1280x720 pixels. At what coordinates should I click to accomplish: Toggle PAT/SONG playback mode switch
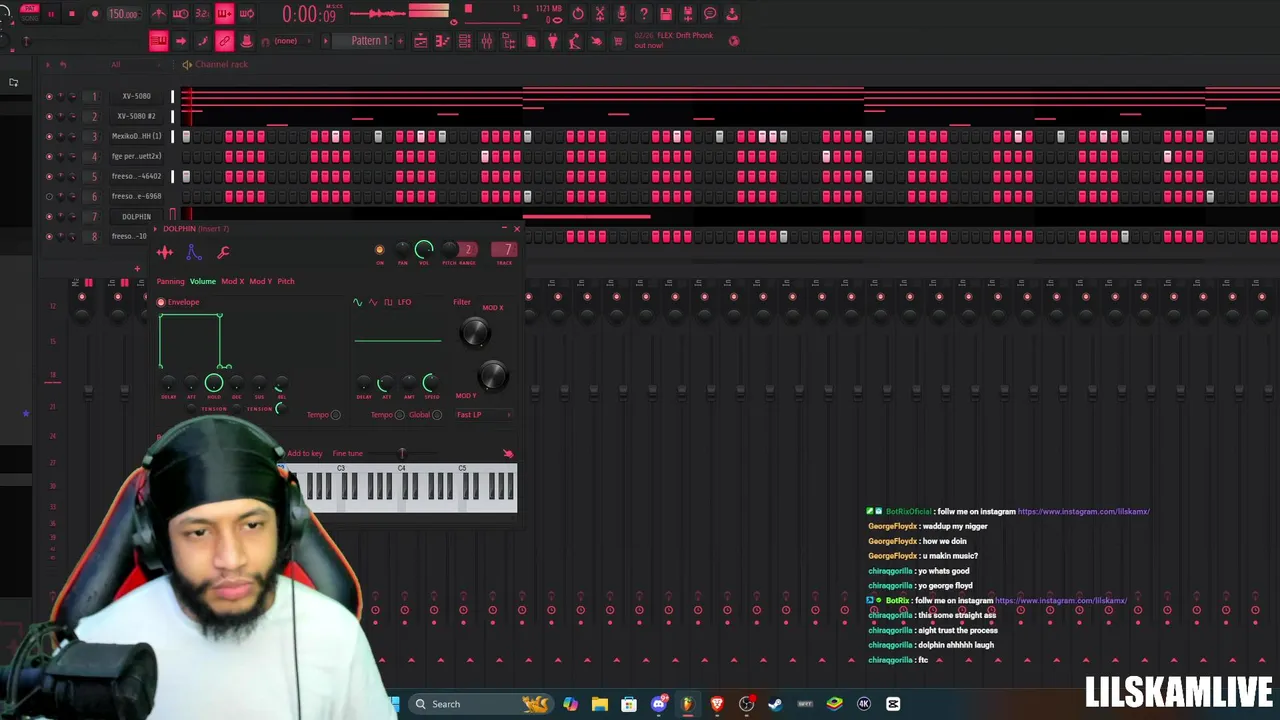coord(29,14)
